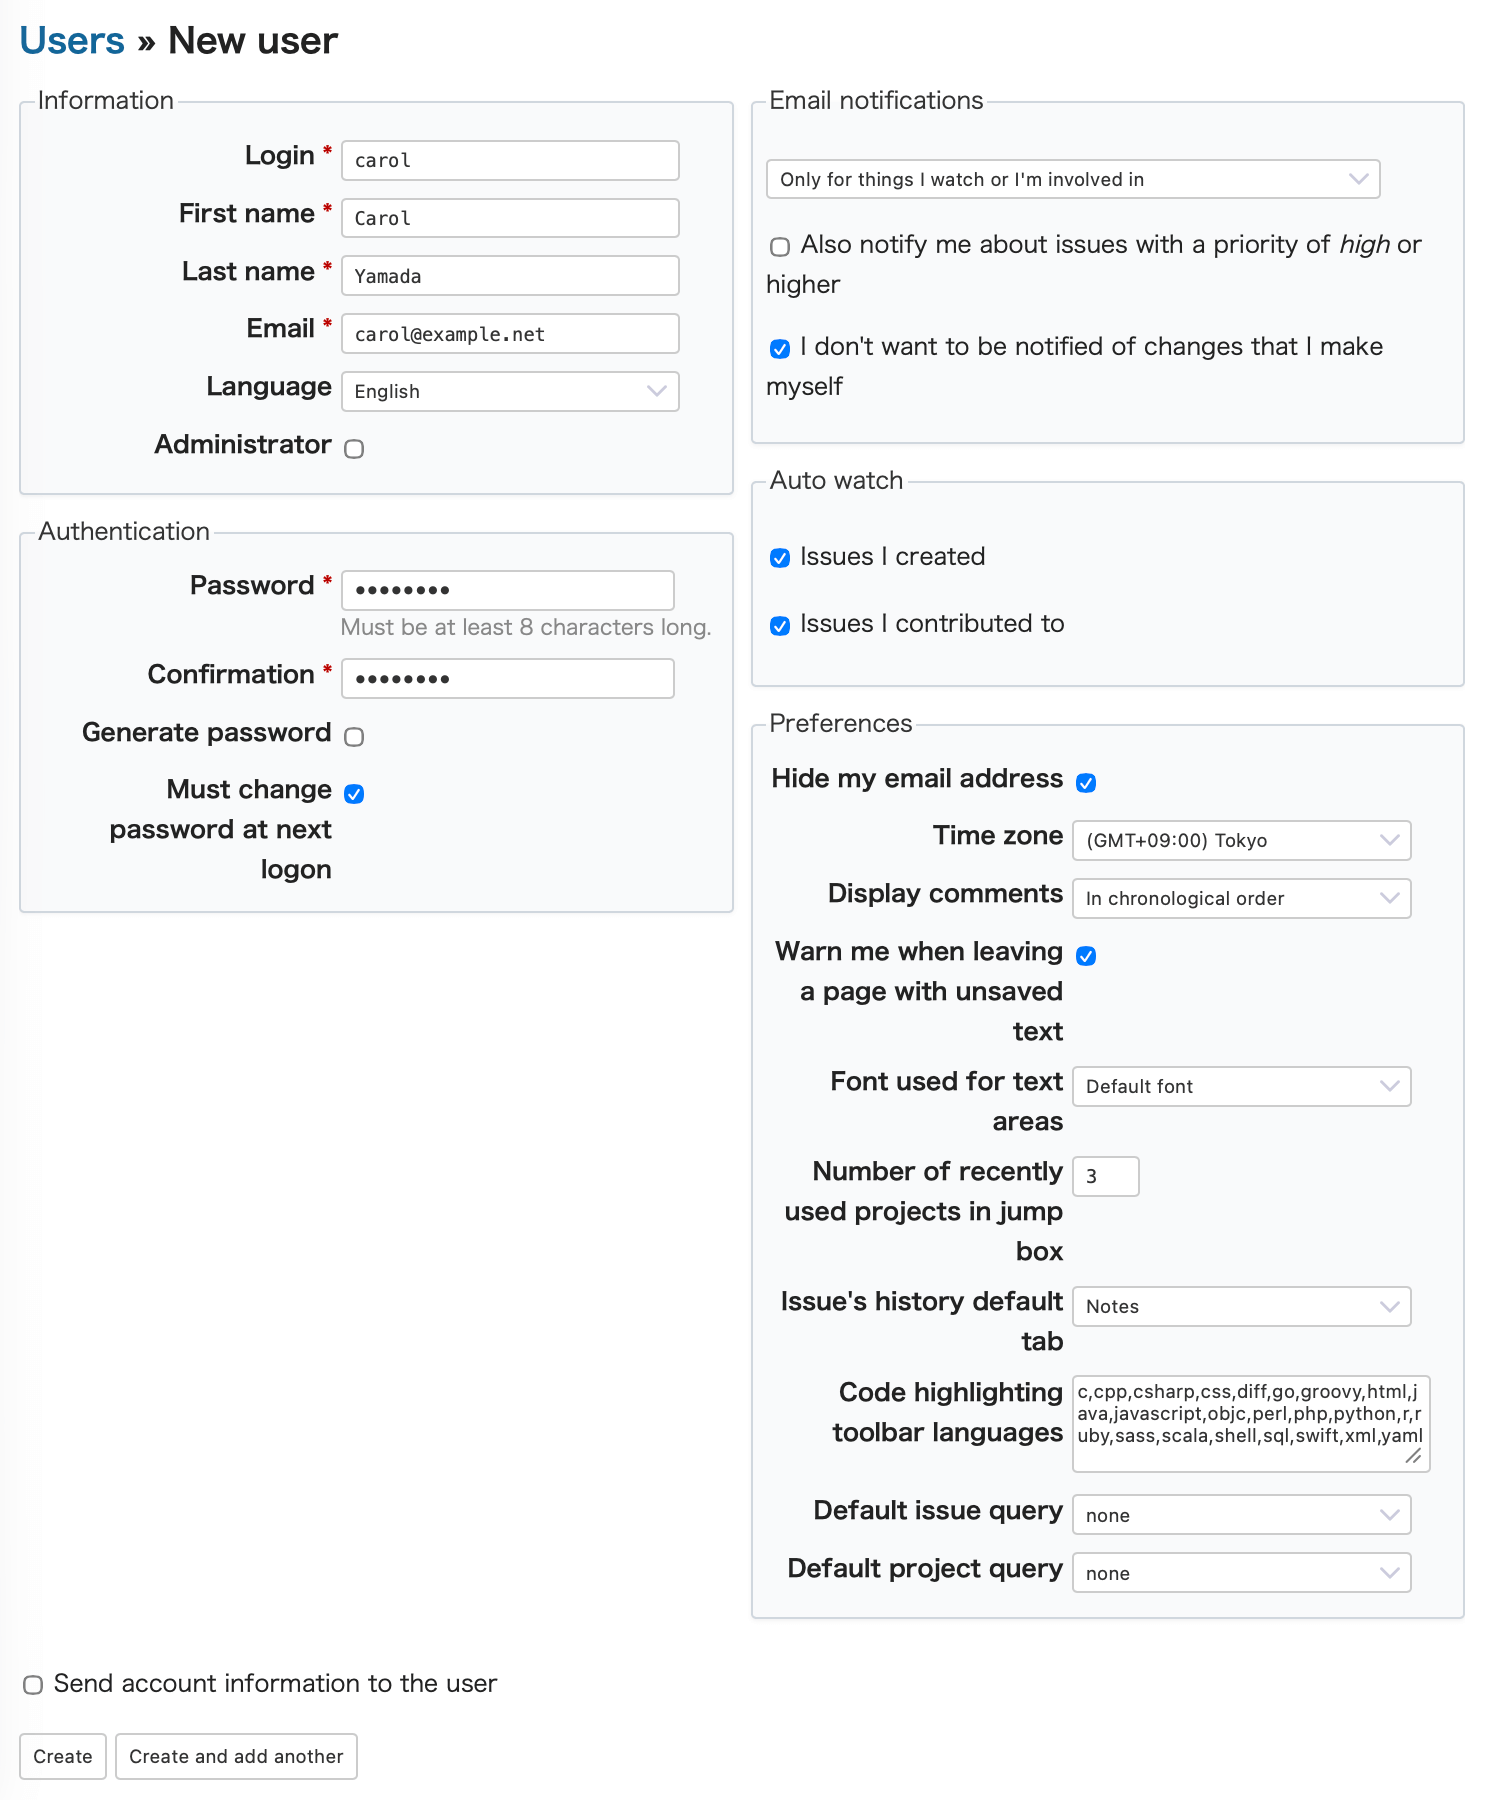The width and height of the screenshot is (1488, 1800).
Task: Open the Default project query dropdown
Action: pos(1241,1572)
